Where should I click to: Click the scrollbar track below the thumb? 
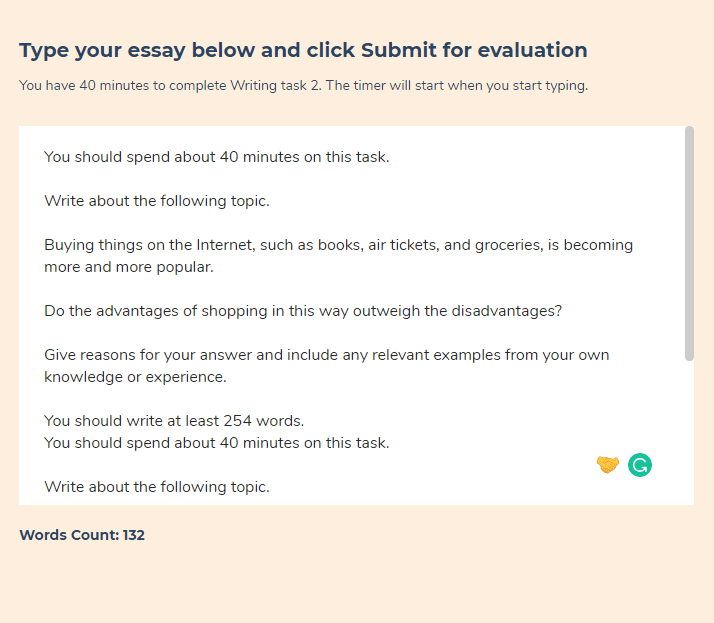pyautogui.click(x=689, y=430)
